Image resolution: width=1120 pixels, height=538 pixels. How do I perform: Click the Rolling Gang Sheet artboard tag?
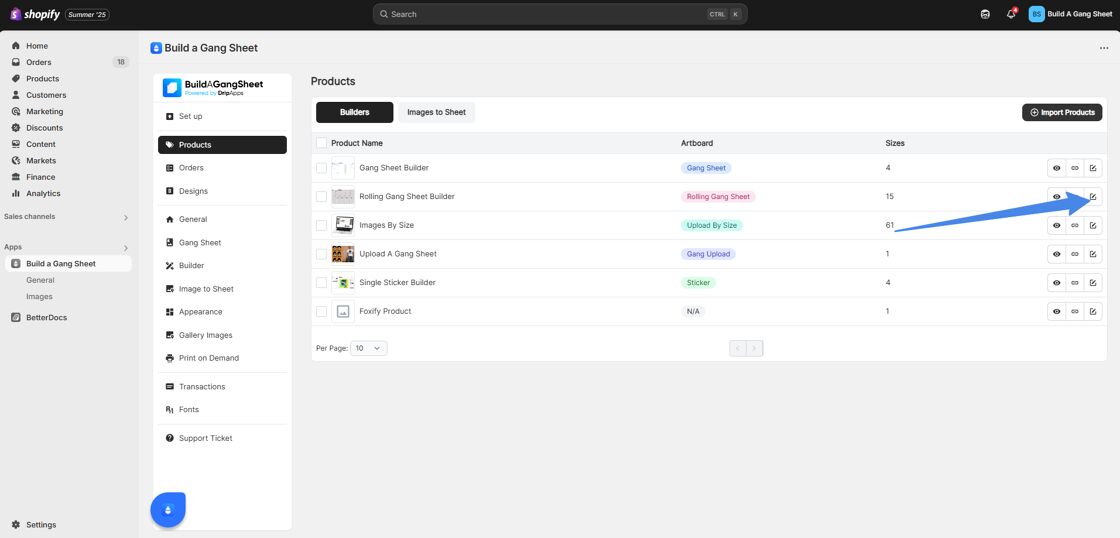tap(718, 196)
